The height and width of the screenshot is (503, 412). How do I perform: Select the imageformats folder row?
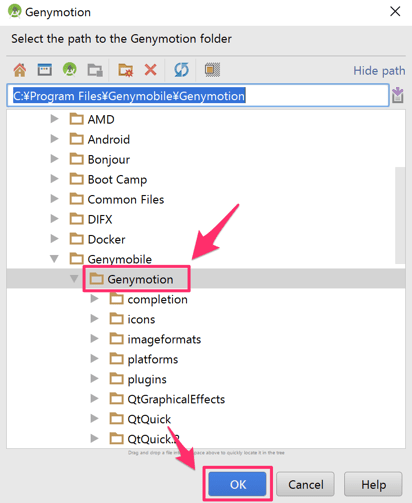click(206, 339)
